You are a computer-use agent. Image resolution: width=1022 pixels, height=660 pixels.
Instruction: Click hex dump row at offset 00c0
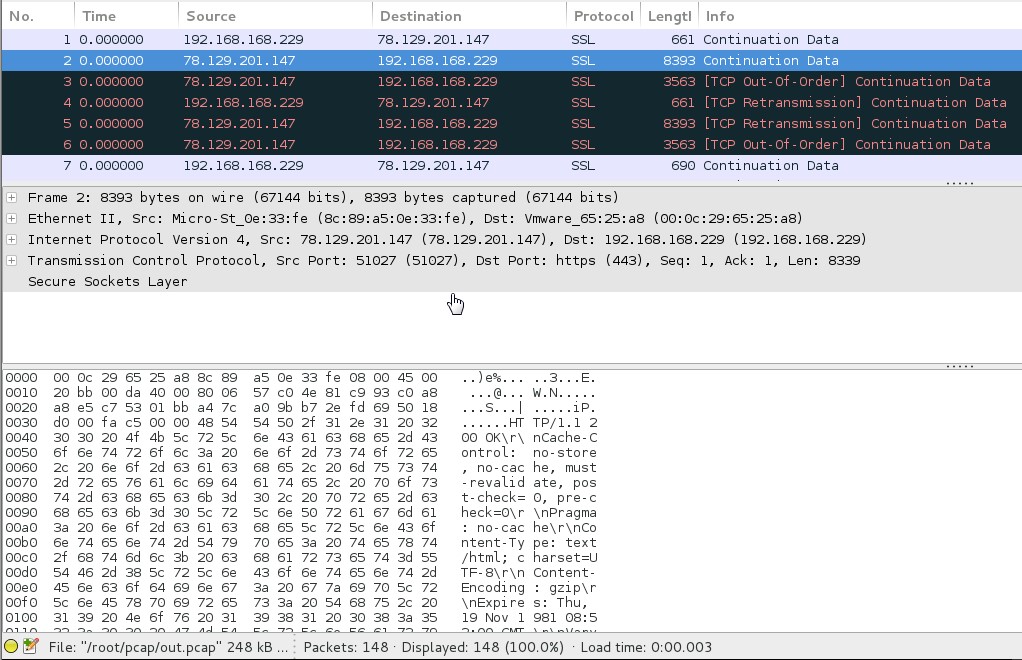(300, 558)
